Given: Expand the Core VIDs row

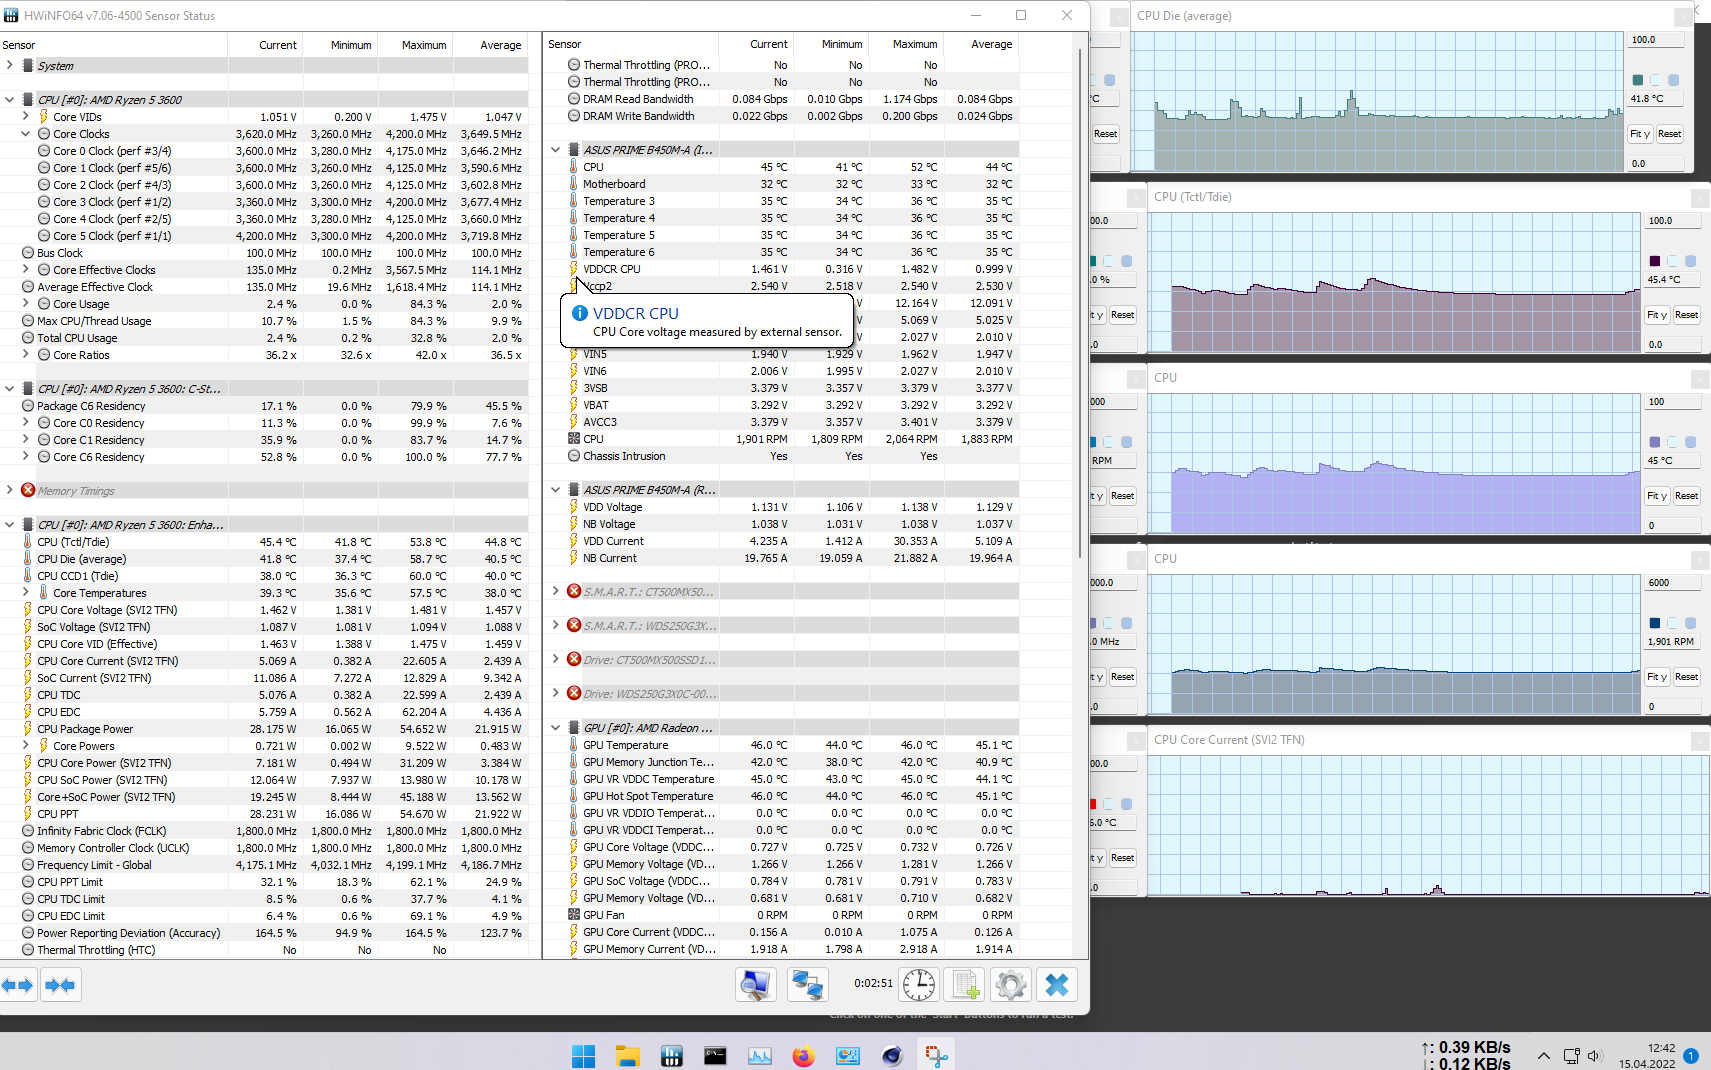Looking at the screenshot, I should tap(25, 117).
